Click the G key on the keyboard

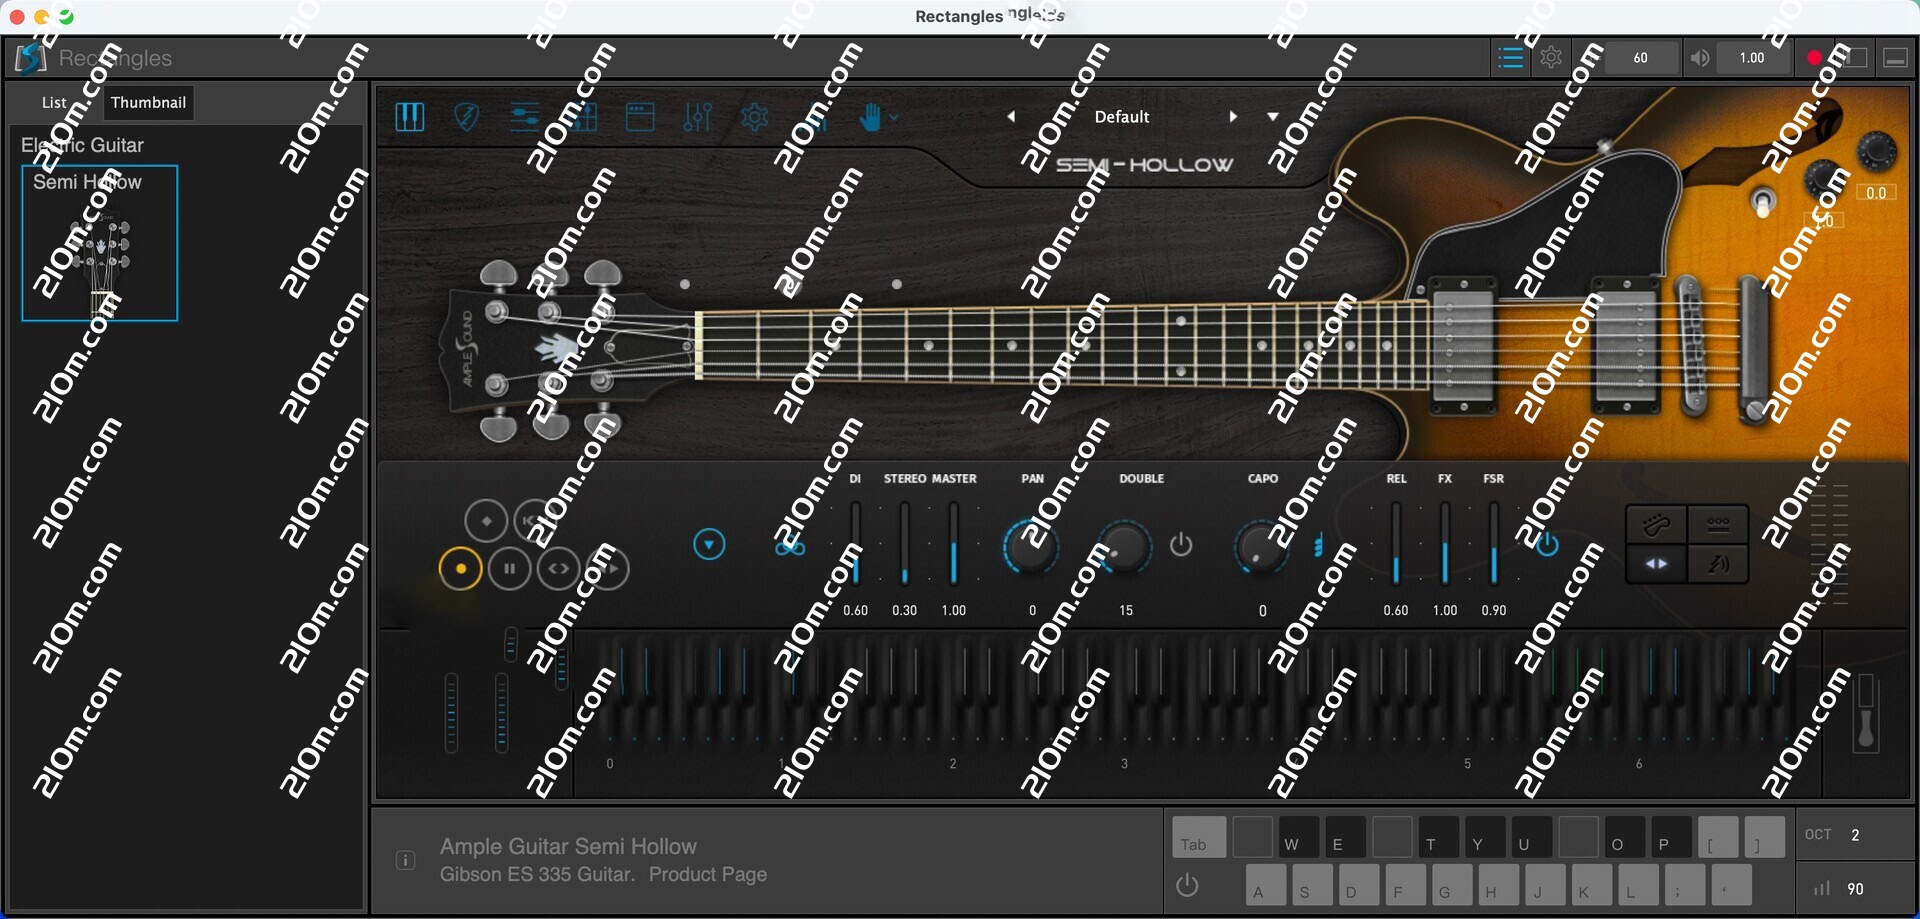coord(1452,884)
